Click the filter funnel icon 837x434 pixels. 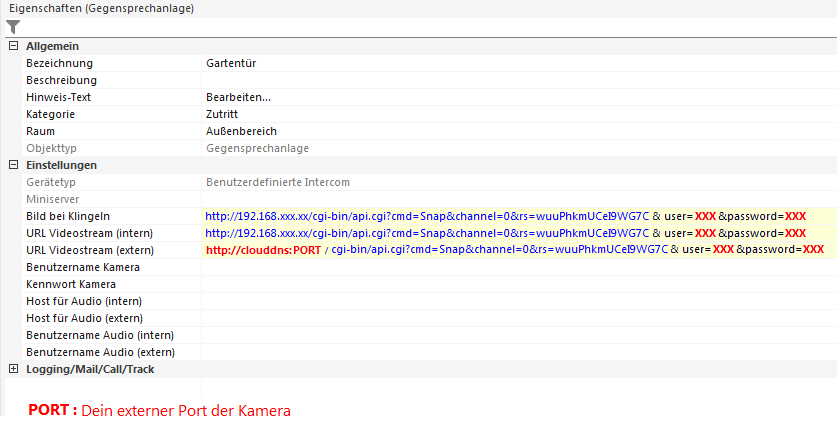coord(13,27)
